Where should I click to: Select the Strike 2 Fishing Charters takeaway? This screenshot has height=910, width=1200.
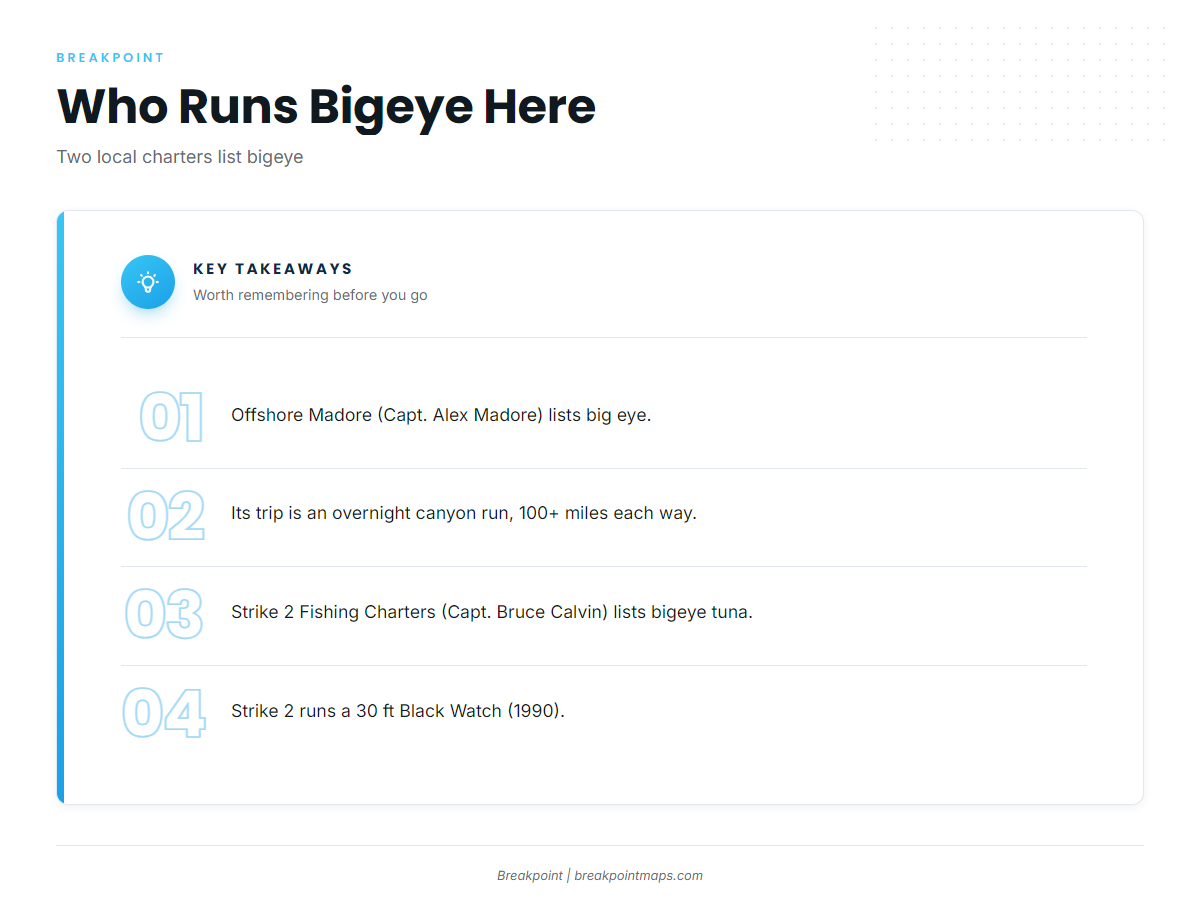pos(492,612)
